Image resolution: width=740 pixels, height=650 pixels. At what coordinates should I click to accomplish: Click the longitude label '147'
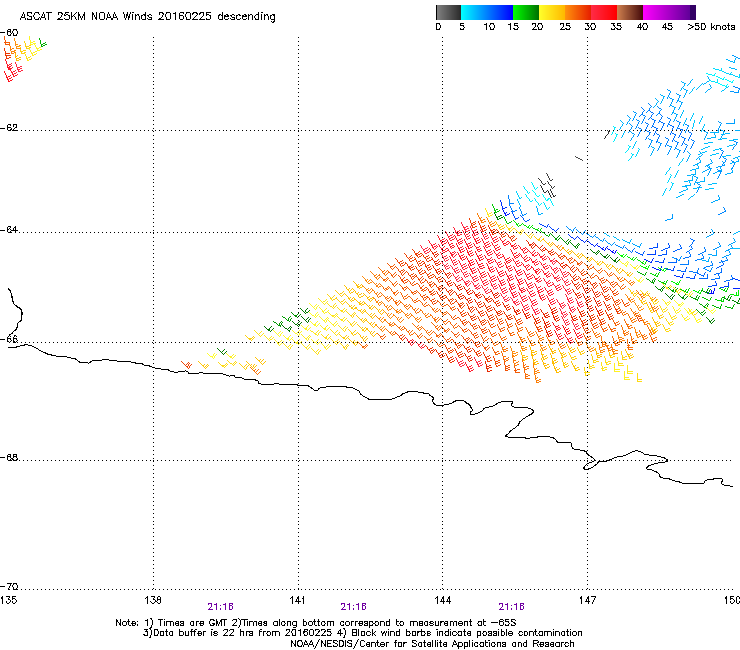click(587, 600)
